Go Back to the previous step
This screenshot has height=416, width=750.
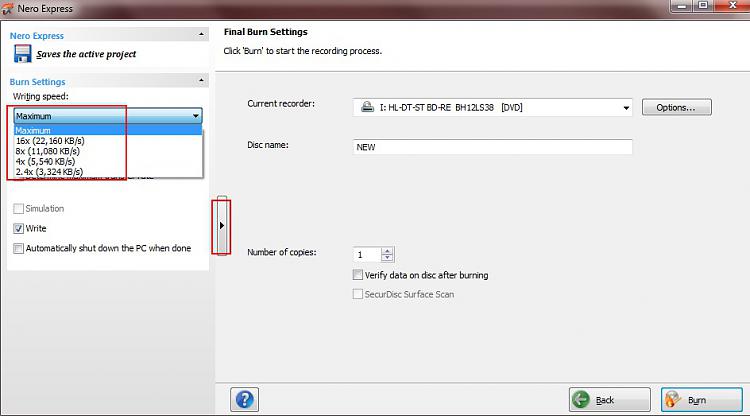point(609,399)
